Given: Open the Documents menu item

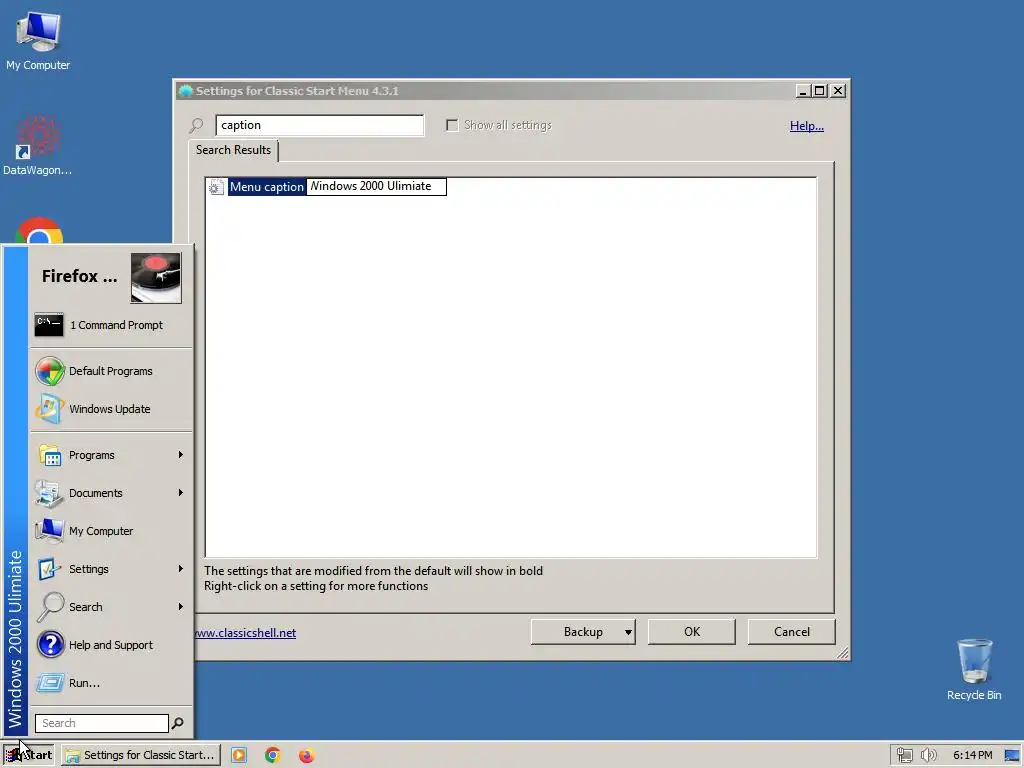Looking at the screenshot, I should tap(111, 492).
